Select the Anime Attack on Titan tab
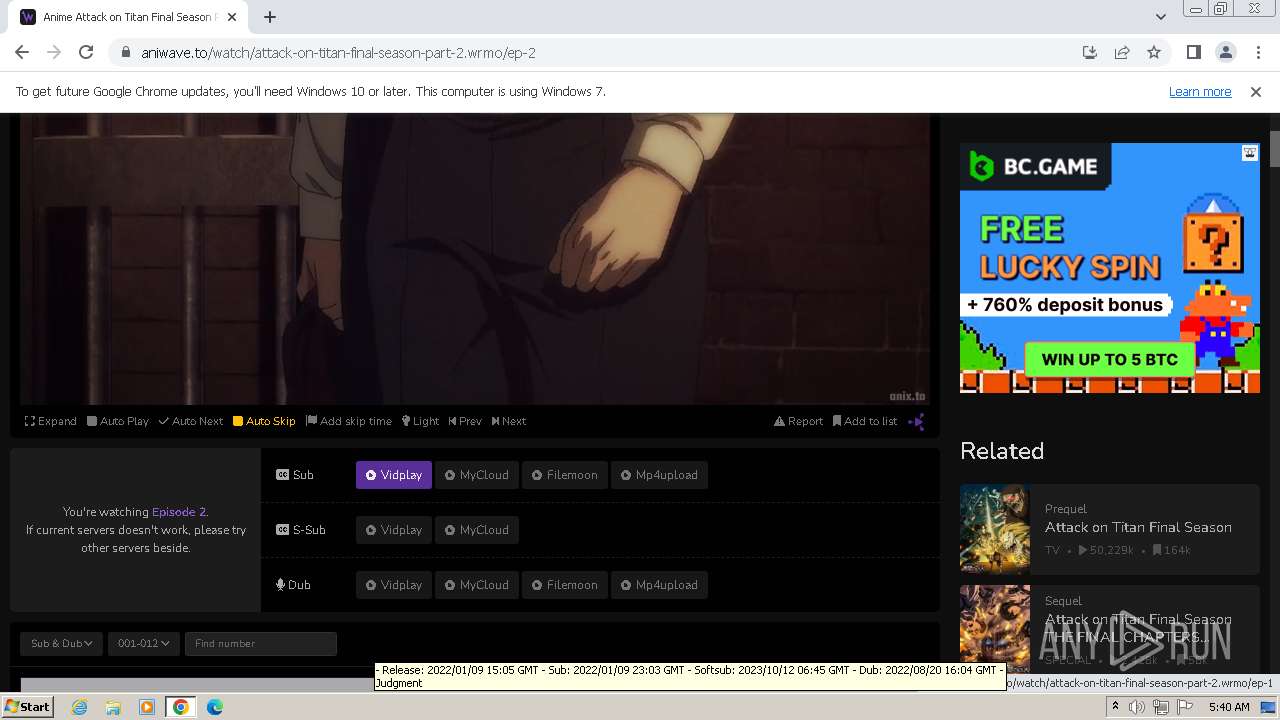1280x720 pixels. [126, 17]
